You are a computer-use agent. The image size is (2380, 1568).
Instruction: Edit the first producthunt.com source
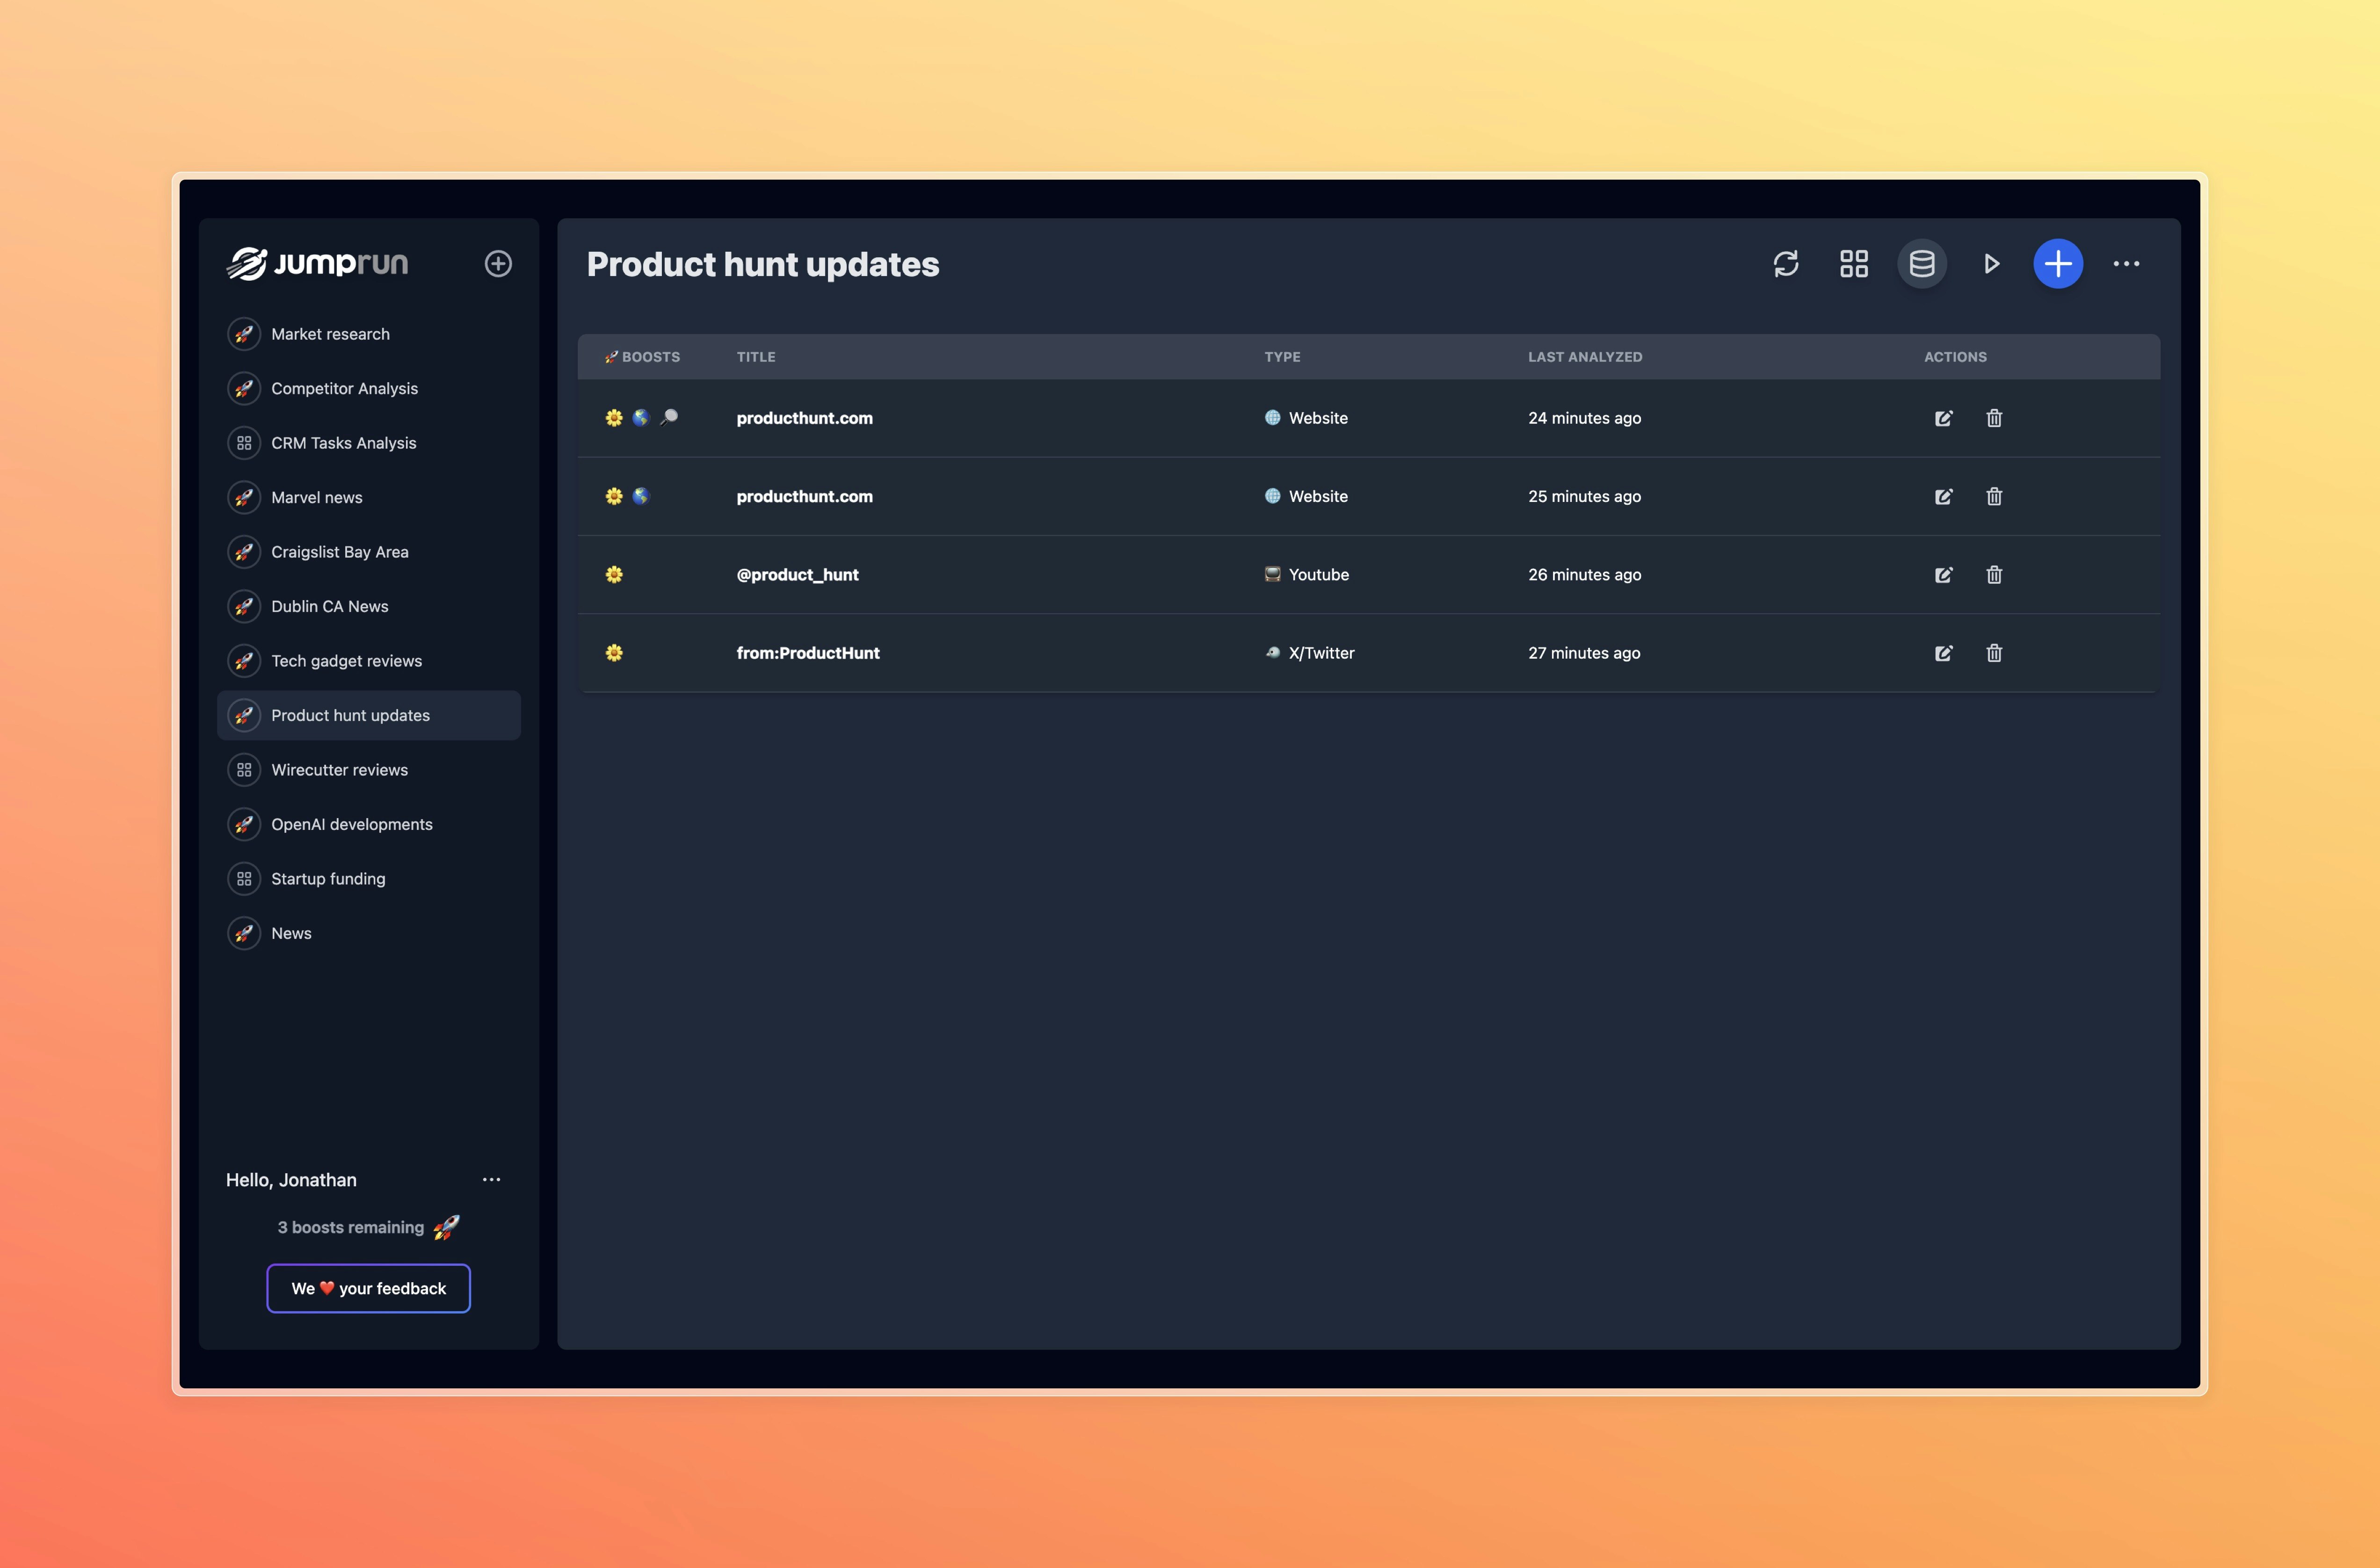[x=1943, y=418]
